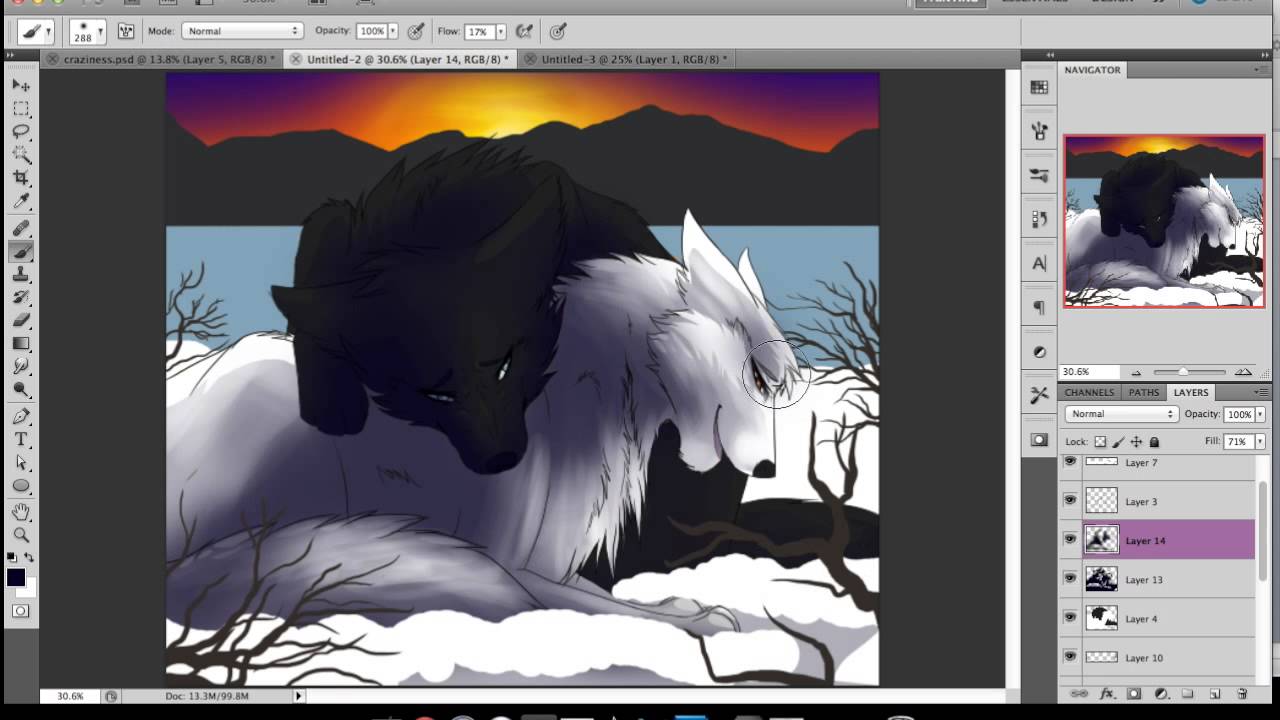Image resolution: width=1280 pixels, height=720 pixels.
Task: Open the brush Opacity slider arrow
Action: (393, 31)
